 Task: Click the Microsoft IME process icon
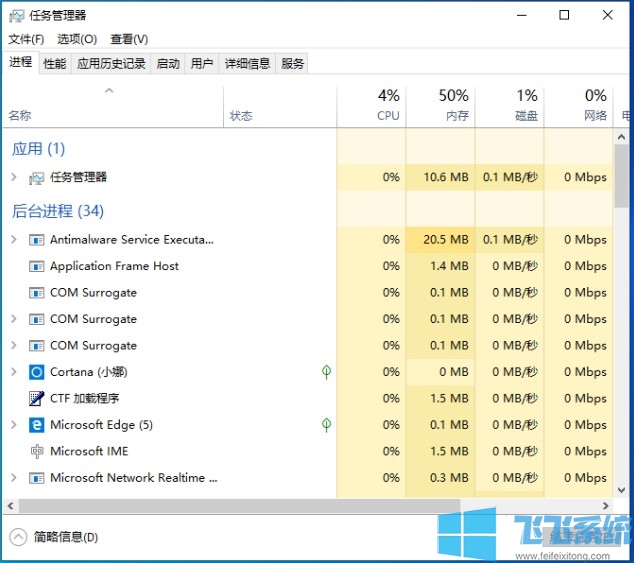[37, 451]
